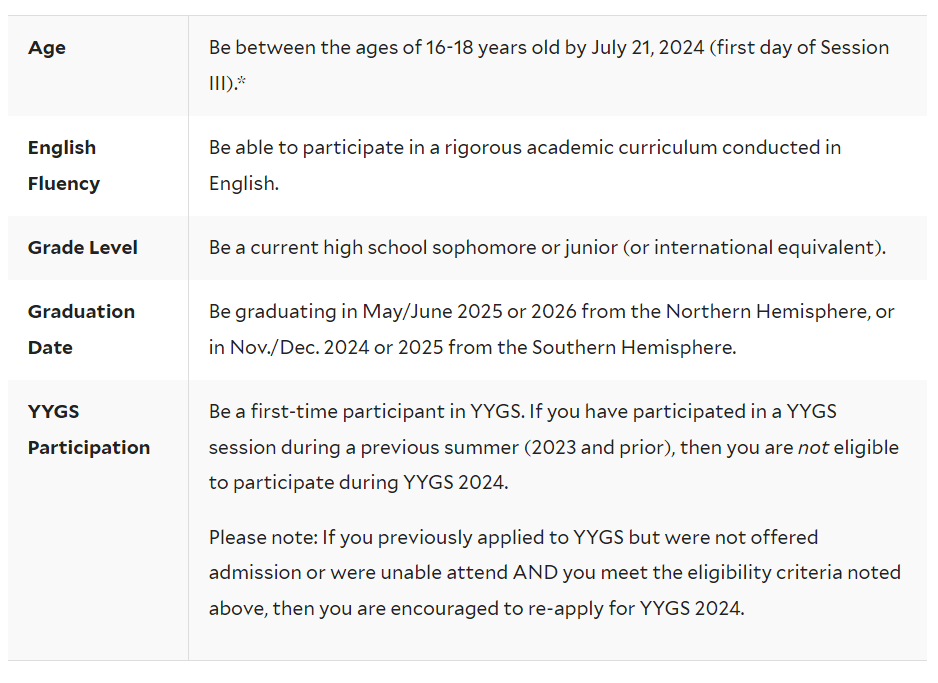Click the to participate during YYGS 2024 line
Image resolution: width=938 pixels, height=683 pixels.
pos(358,482)
